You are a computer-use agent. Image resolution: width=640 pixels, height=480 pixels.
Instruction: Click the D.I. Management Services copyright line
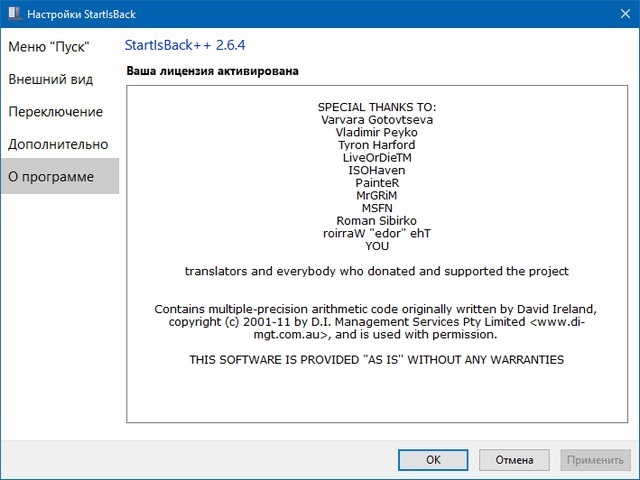[x=377, y=322]
